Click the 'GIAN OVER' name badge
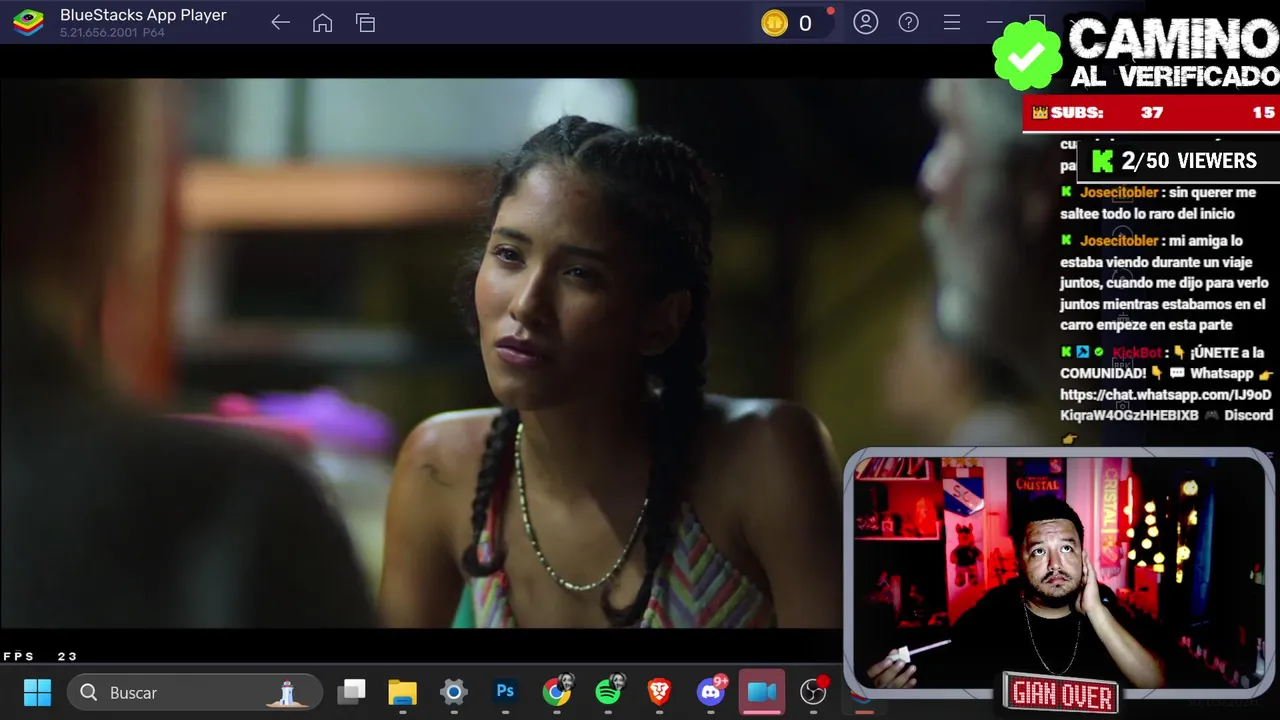The height and width of the screenshot is (720, 1280). [x=1062, y=694]
